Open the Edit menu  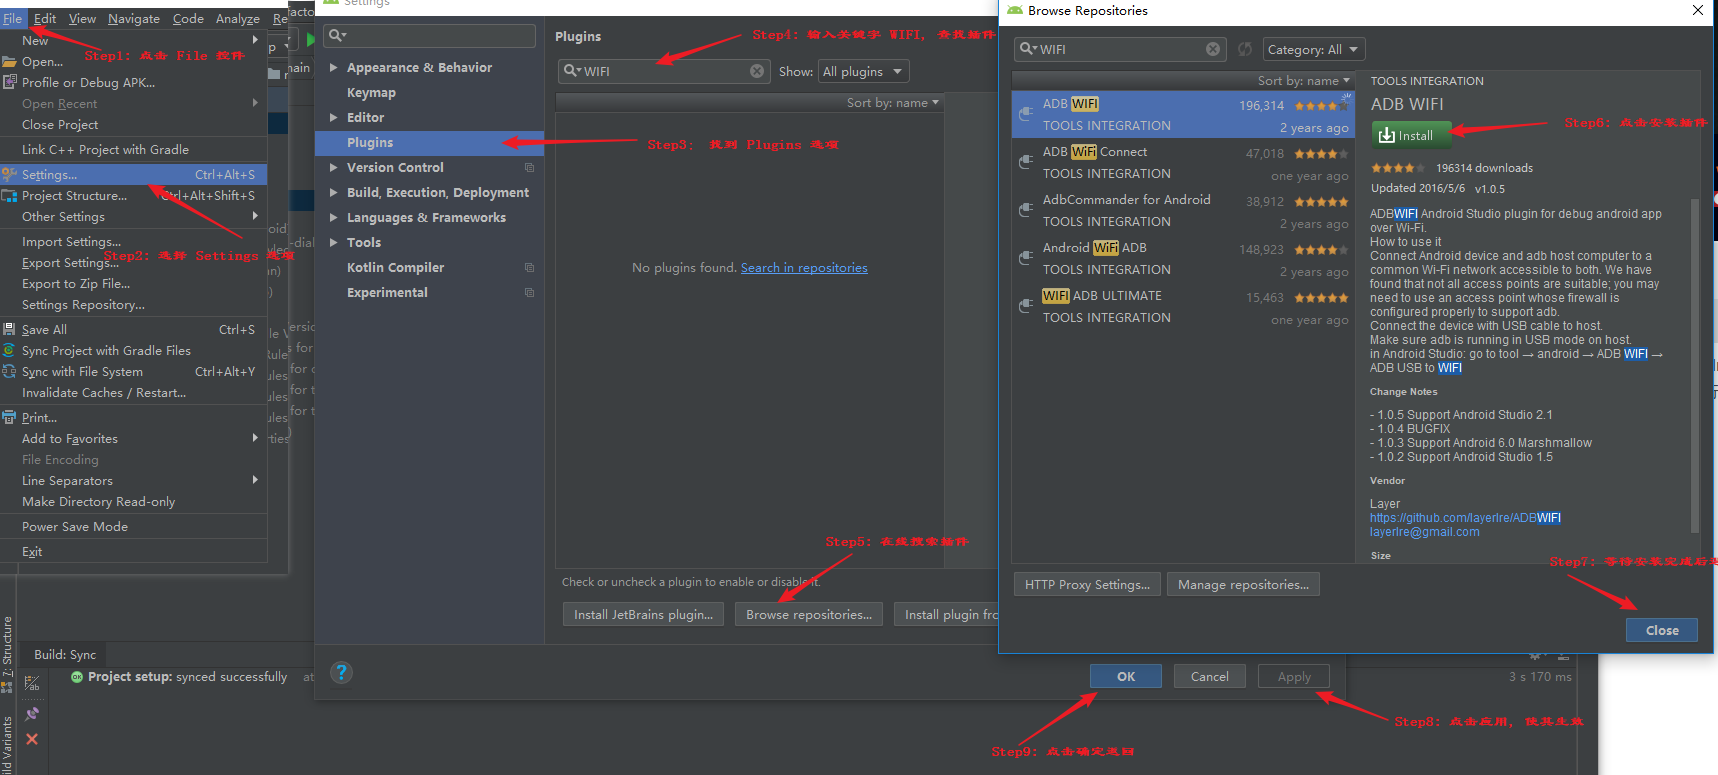click(x=45, y=18)
